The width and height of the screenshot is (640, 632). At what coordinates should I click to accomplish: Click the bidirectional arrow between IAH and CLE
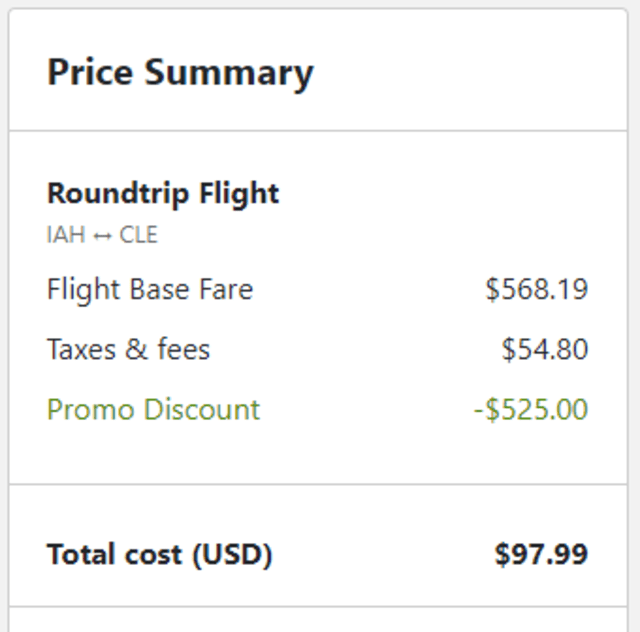click(103, 236)
